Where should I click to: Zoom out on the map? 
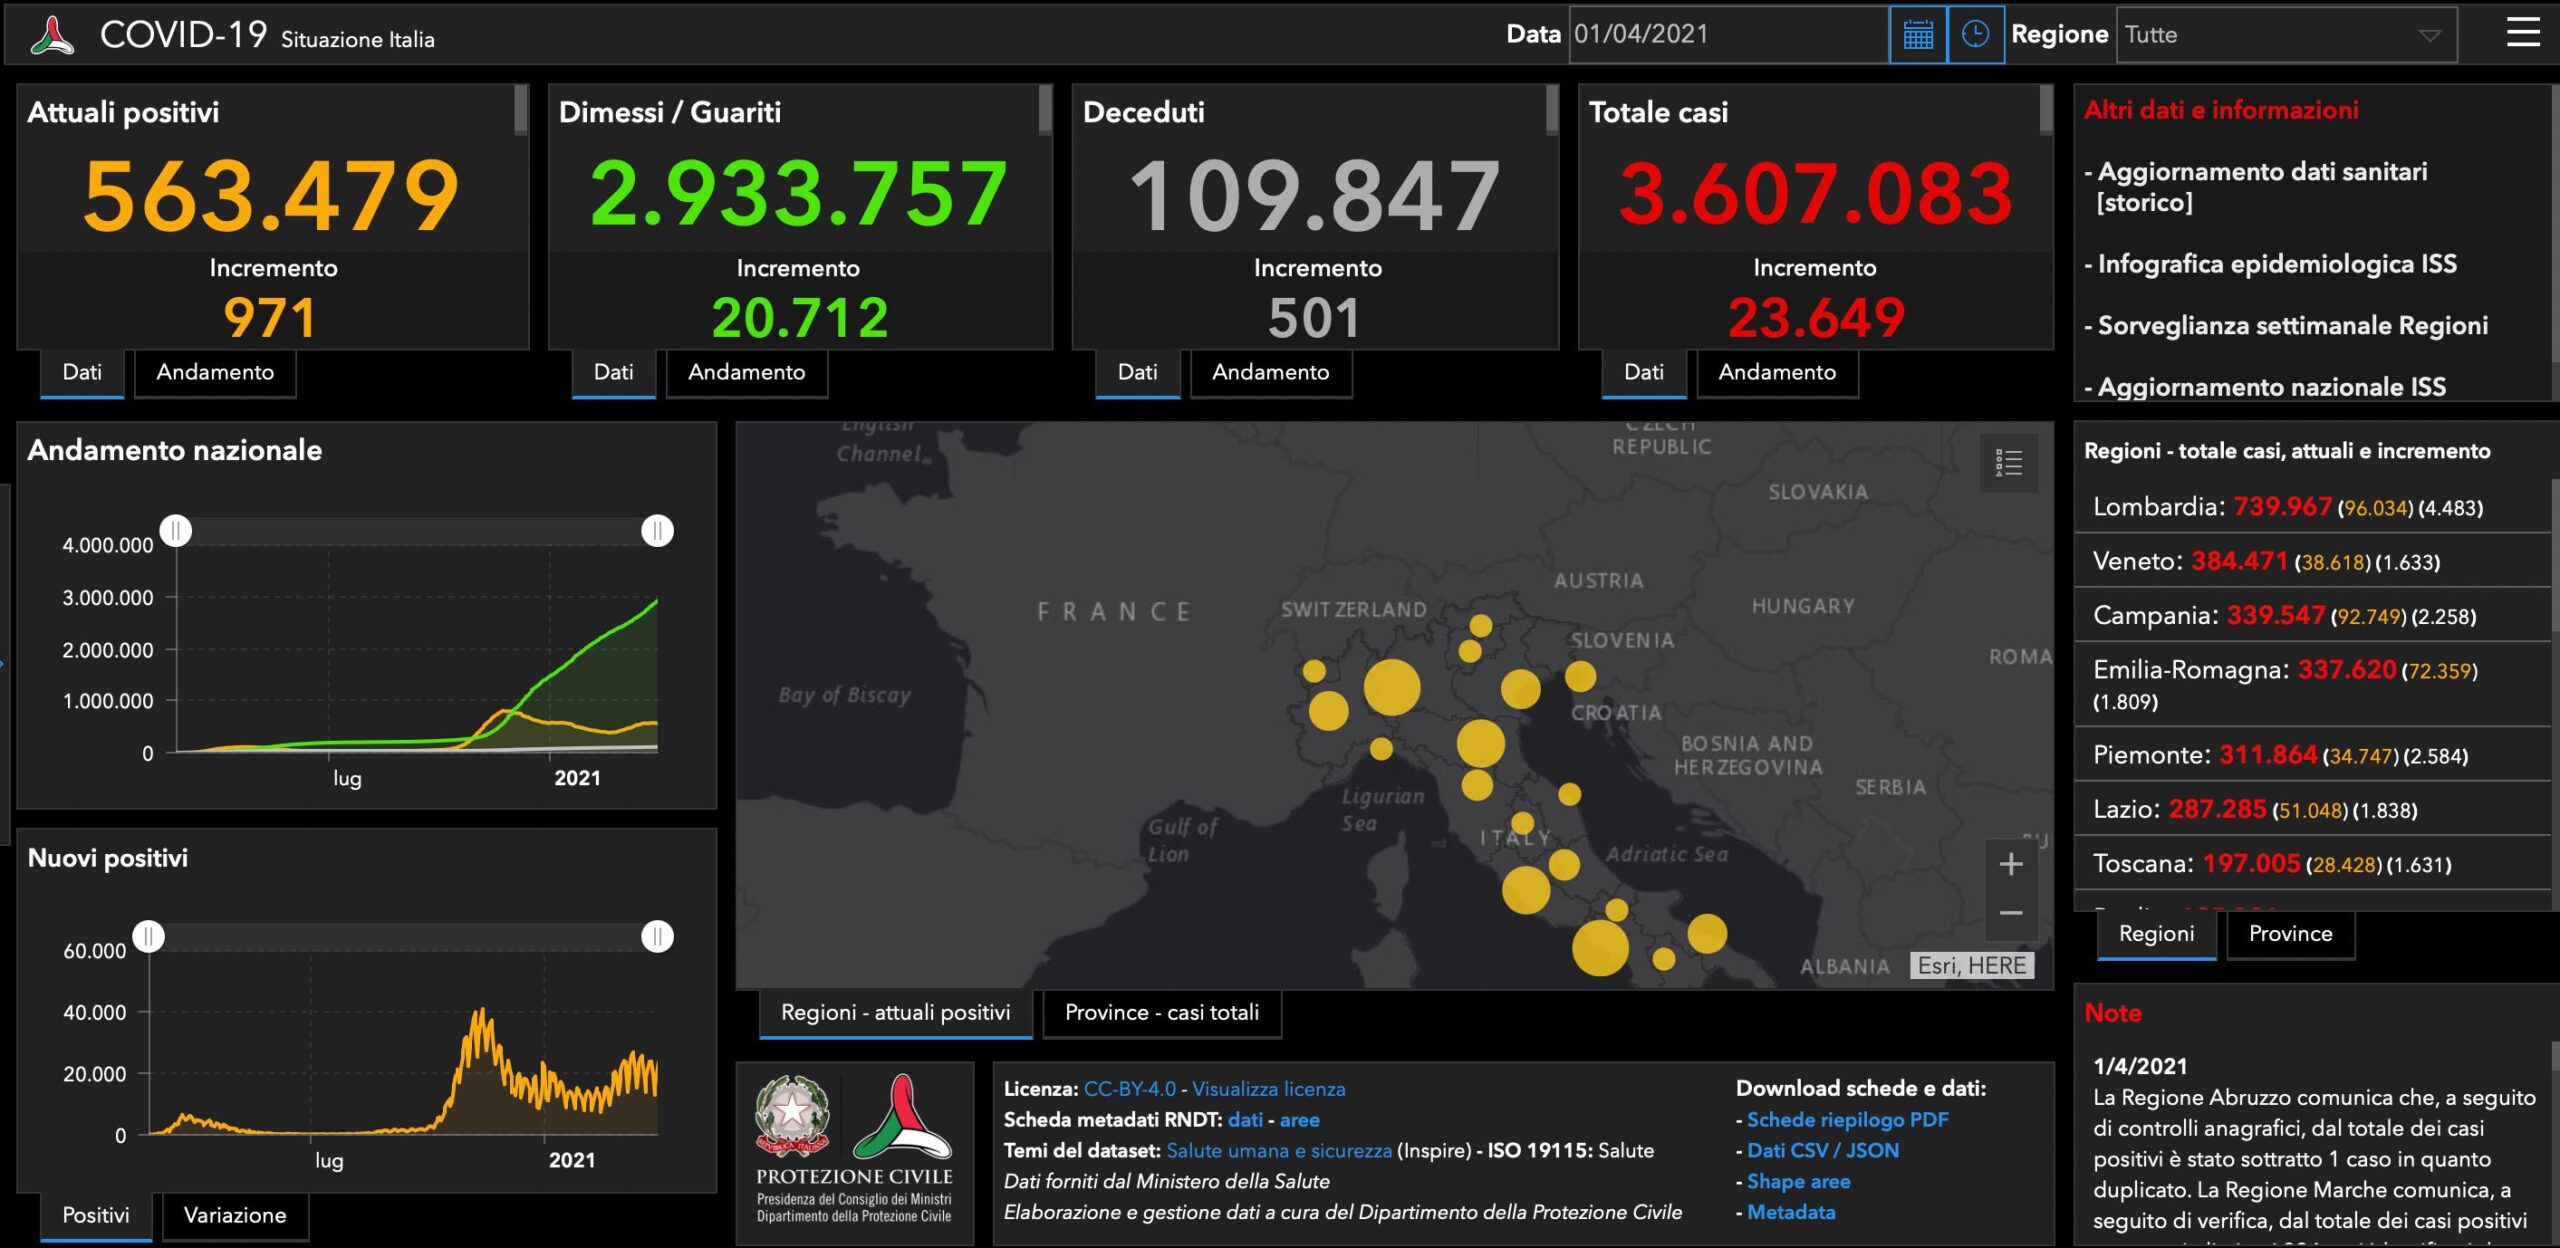click(2010, 913)
